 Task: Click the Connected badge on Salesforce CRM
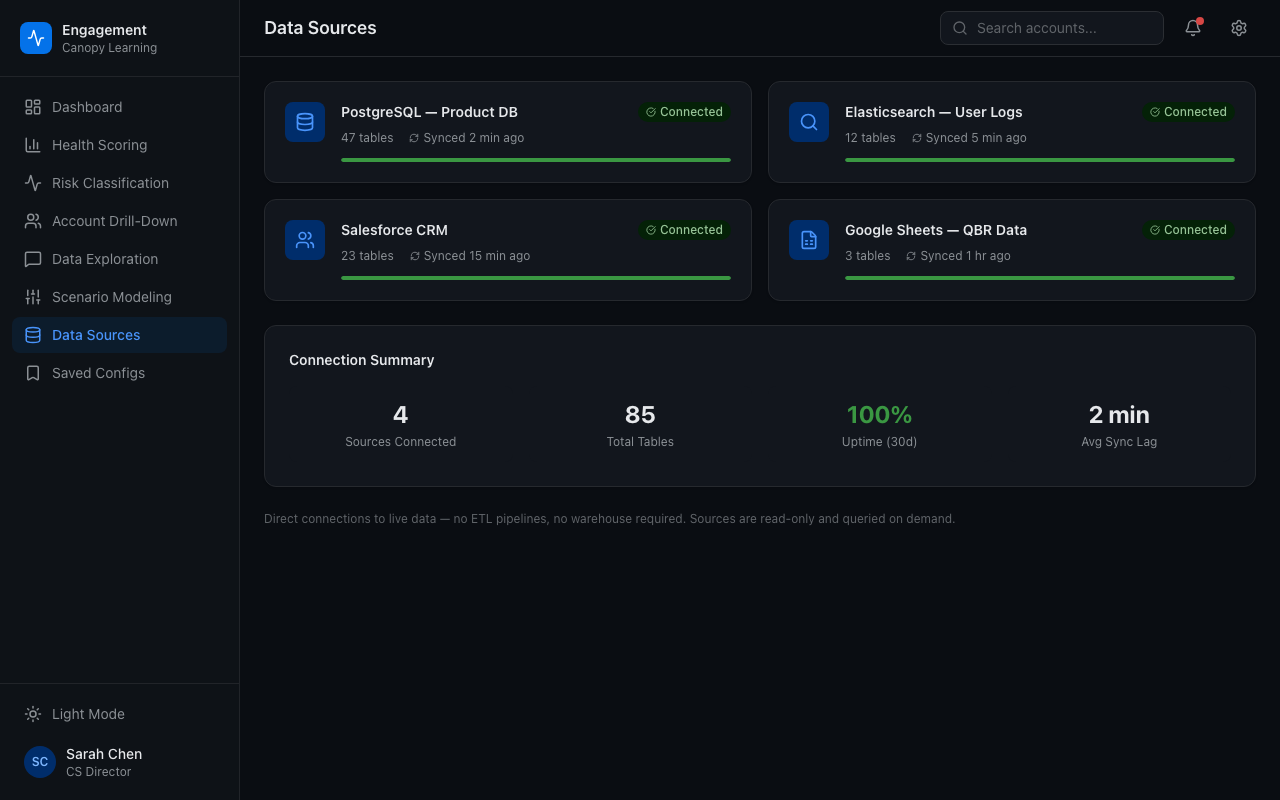684,230
